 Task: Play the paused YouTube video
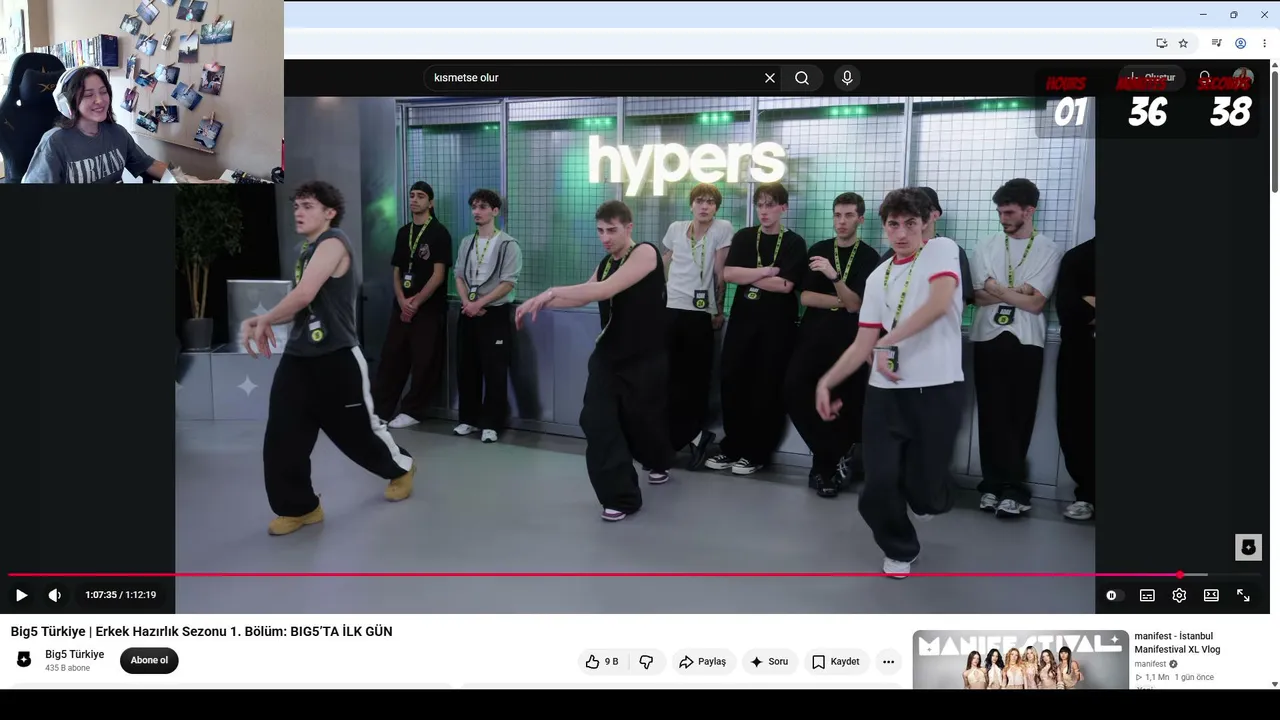coord(21,595)
